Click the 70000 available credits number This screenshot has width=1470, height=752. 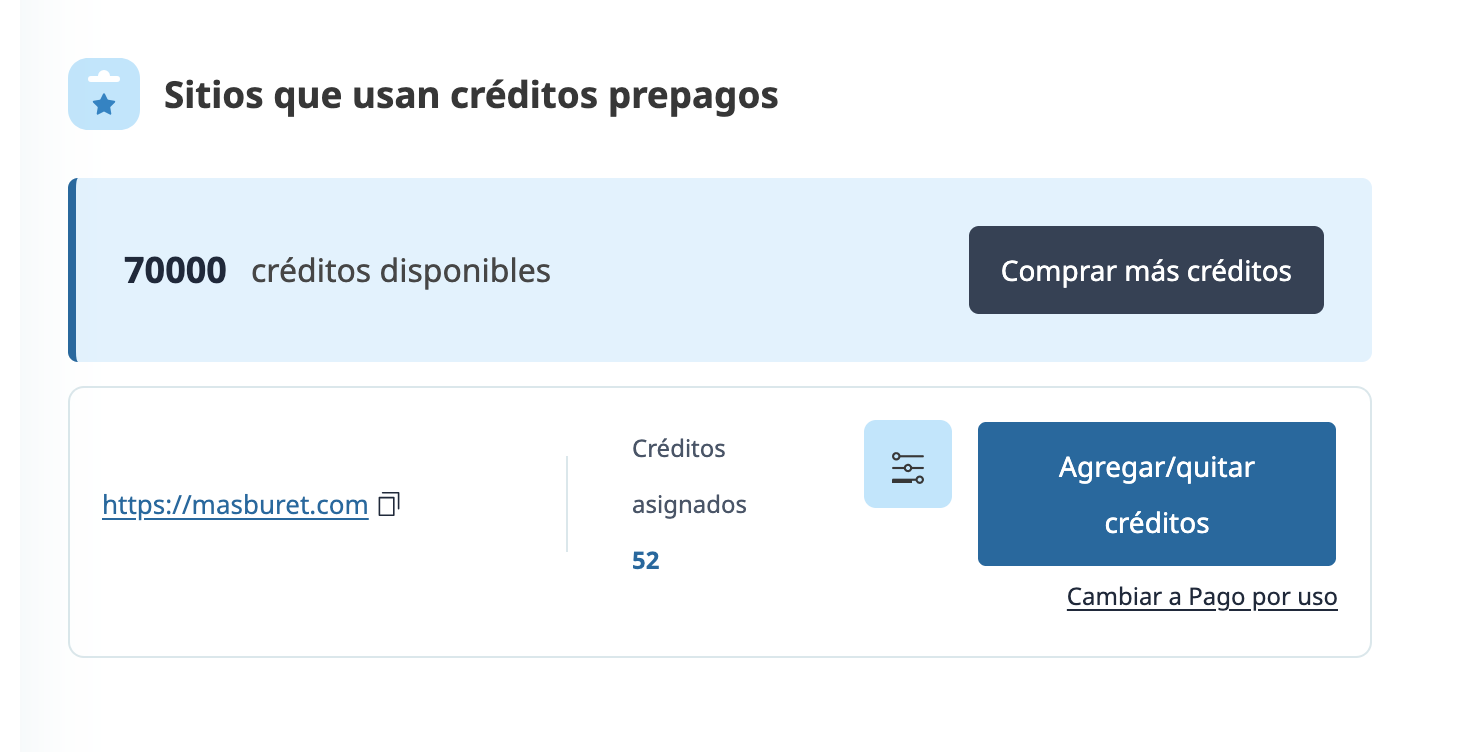(175, 271)
